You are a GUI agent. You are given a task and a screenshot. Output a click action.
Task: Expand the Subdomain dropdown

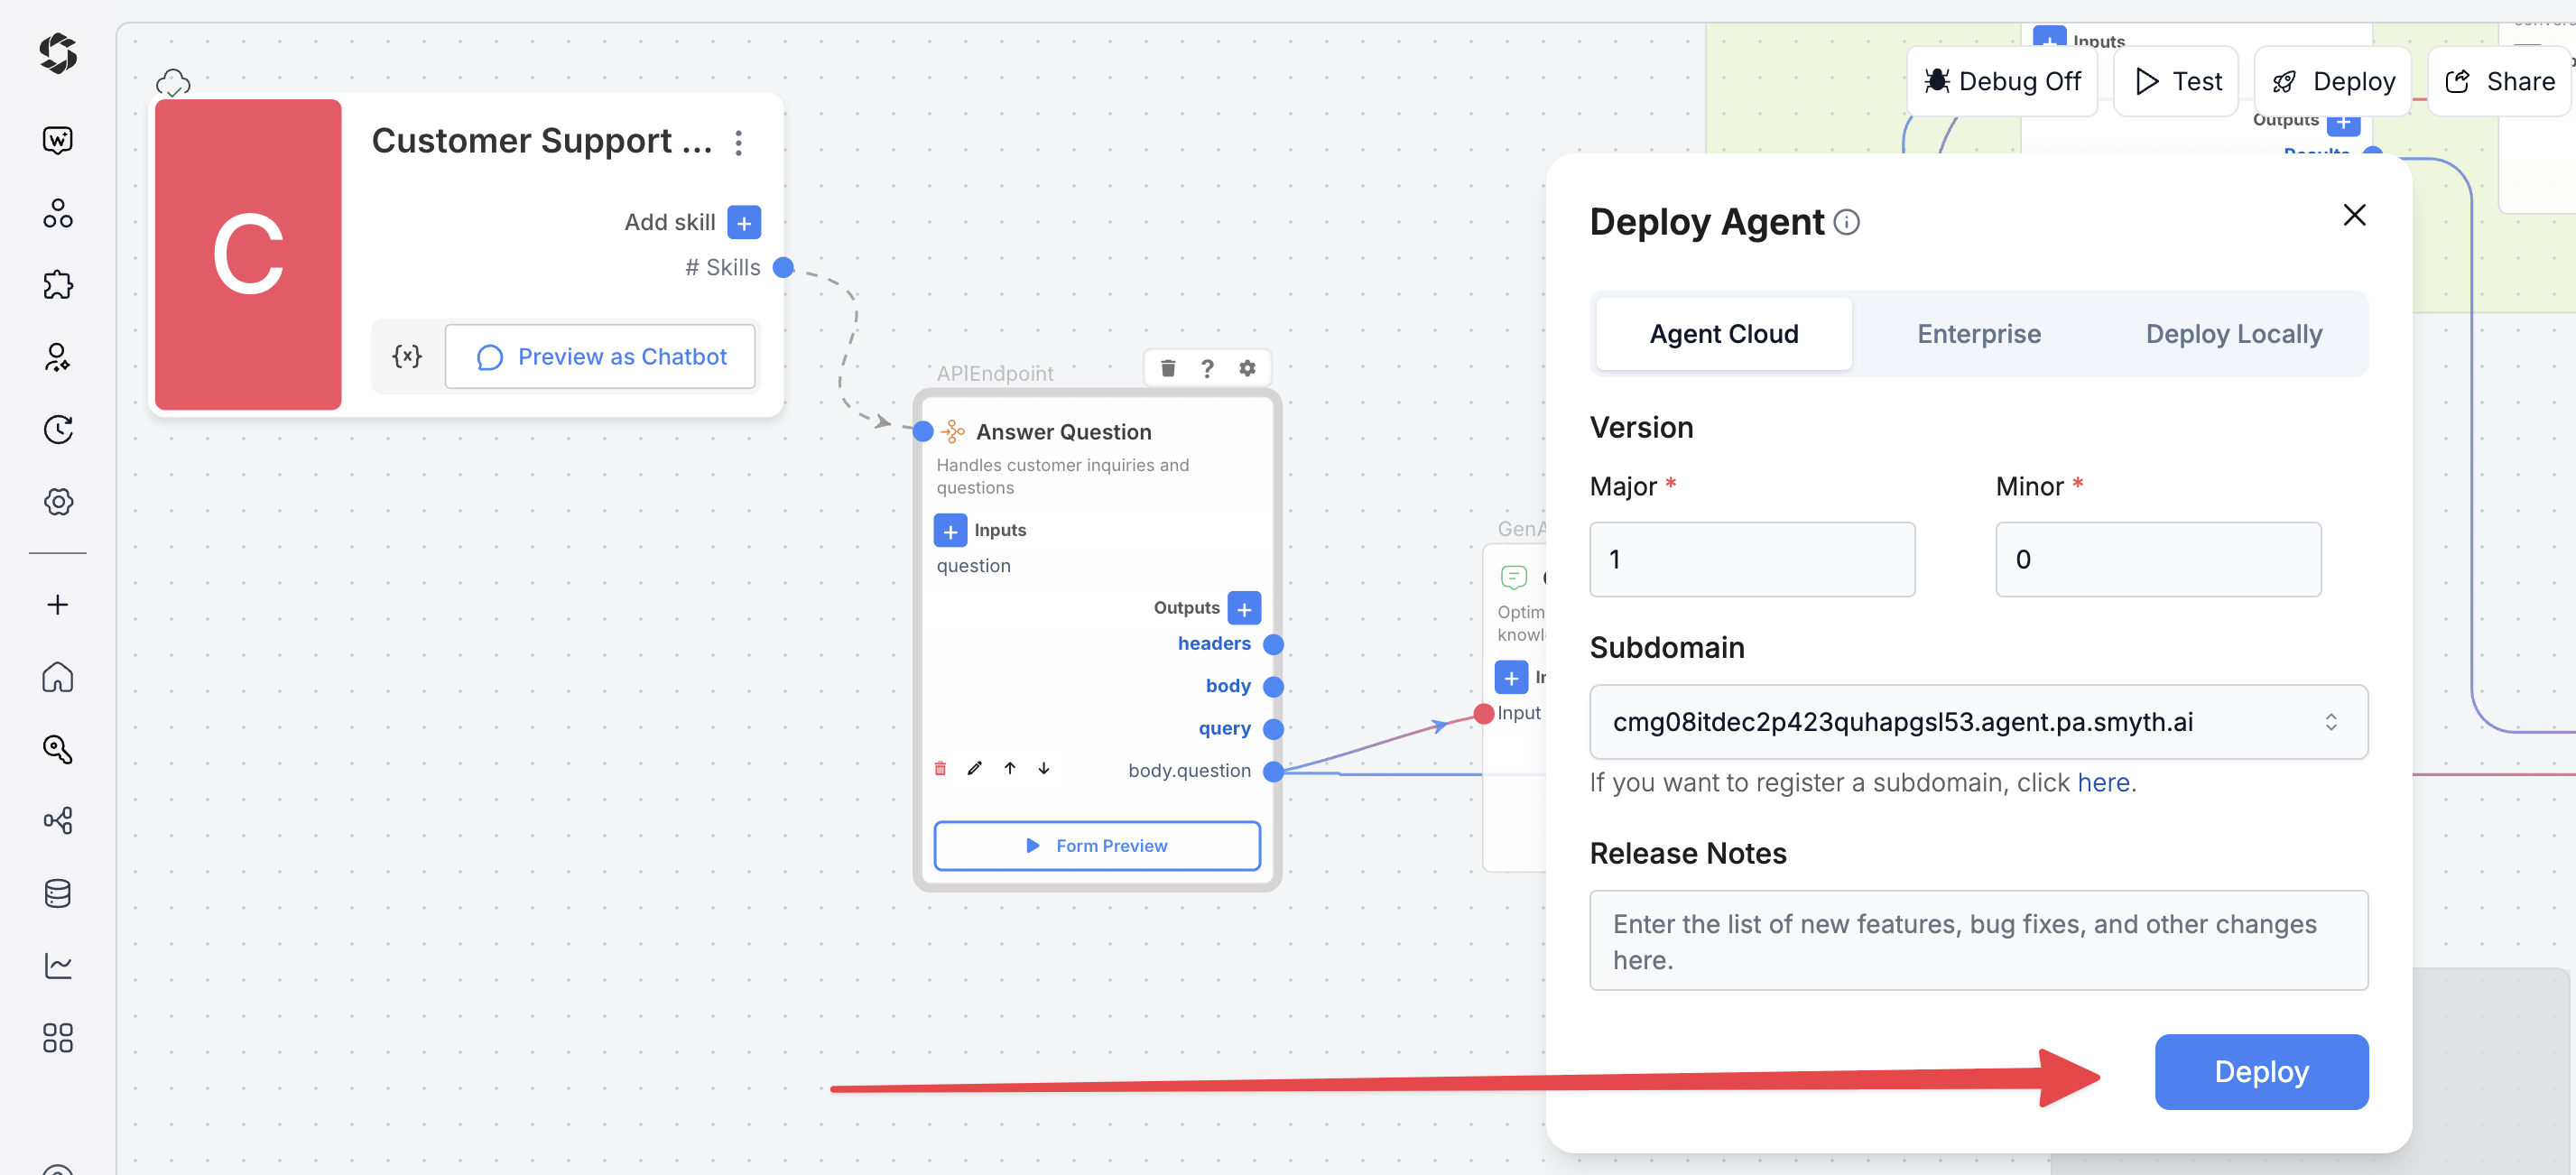click(x=2330, y=722)
